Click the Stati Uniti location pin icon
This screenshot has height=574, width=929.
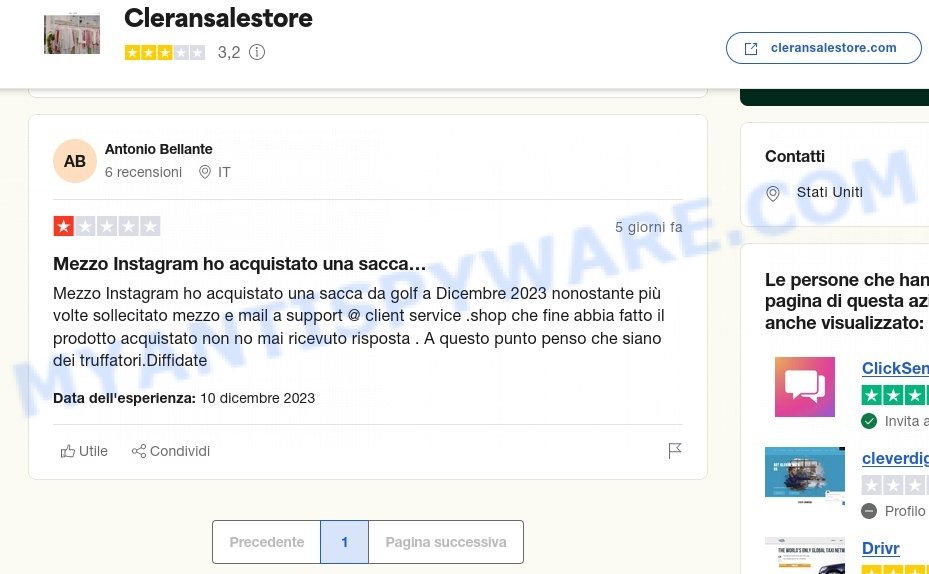(x=773, y=193)
